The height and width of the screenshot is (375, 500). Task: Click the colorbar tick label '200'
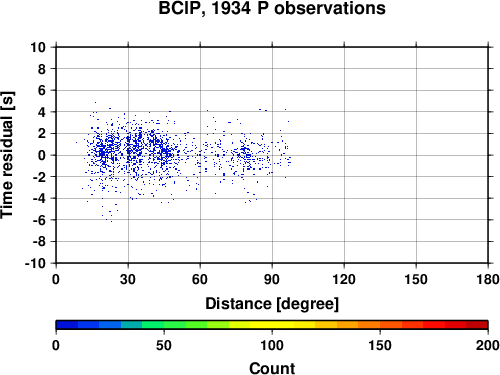488,345
